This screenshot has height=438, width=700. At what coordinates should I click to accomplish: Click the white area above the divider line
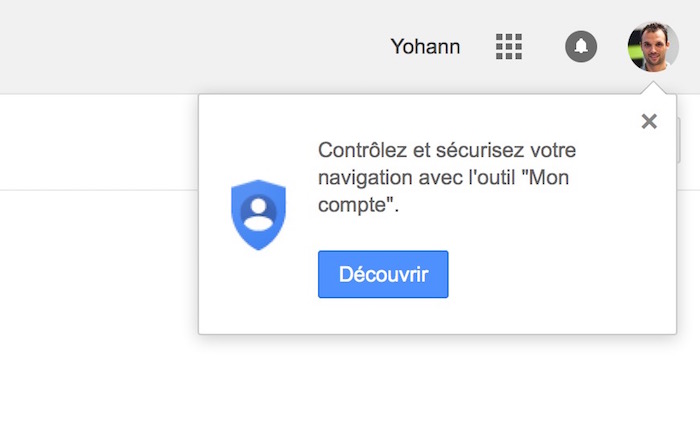tap(100, 142)
